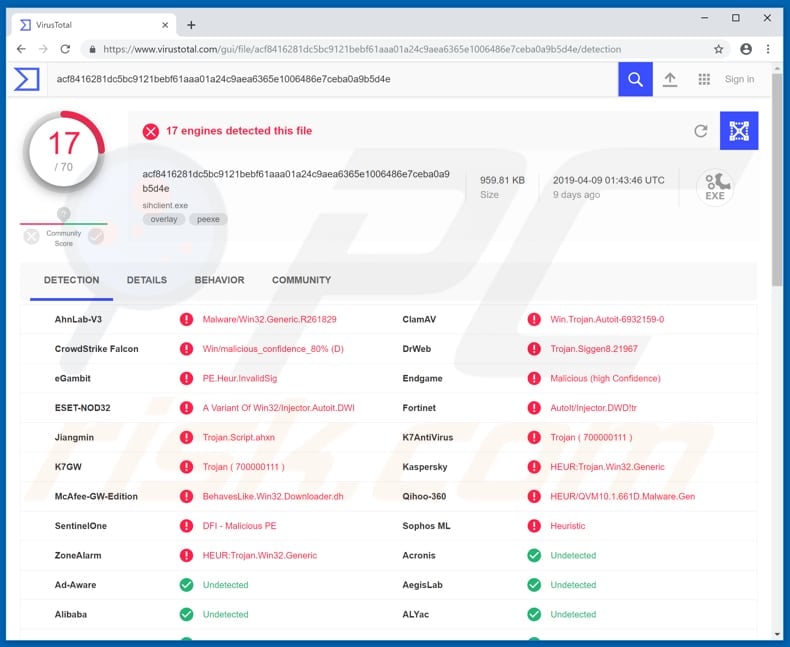790x647 pixels.
Task: Click Acronis green undetected checkmark
Action: tap(534, 555)
